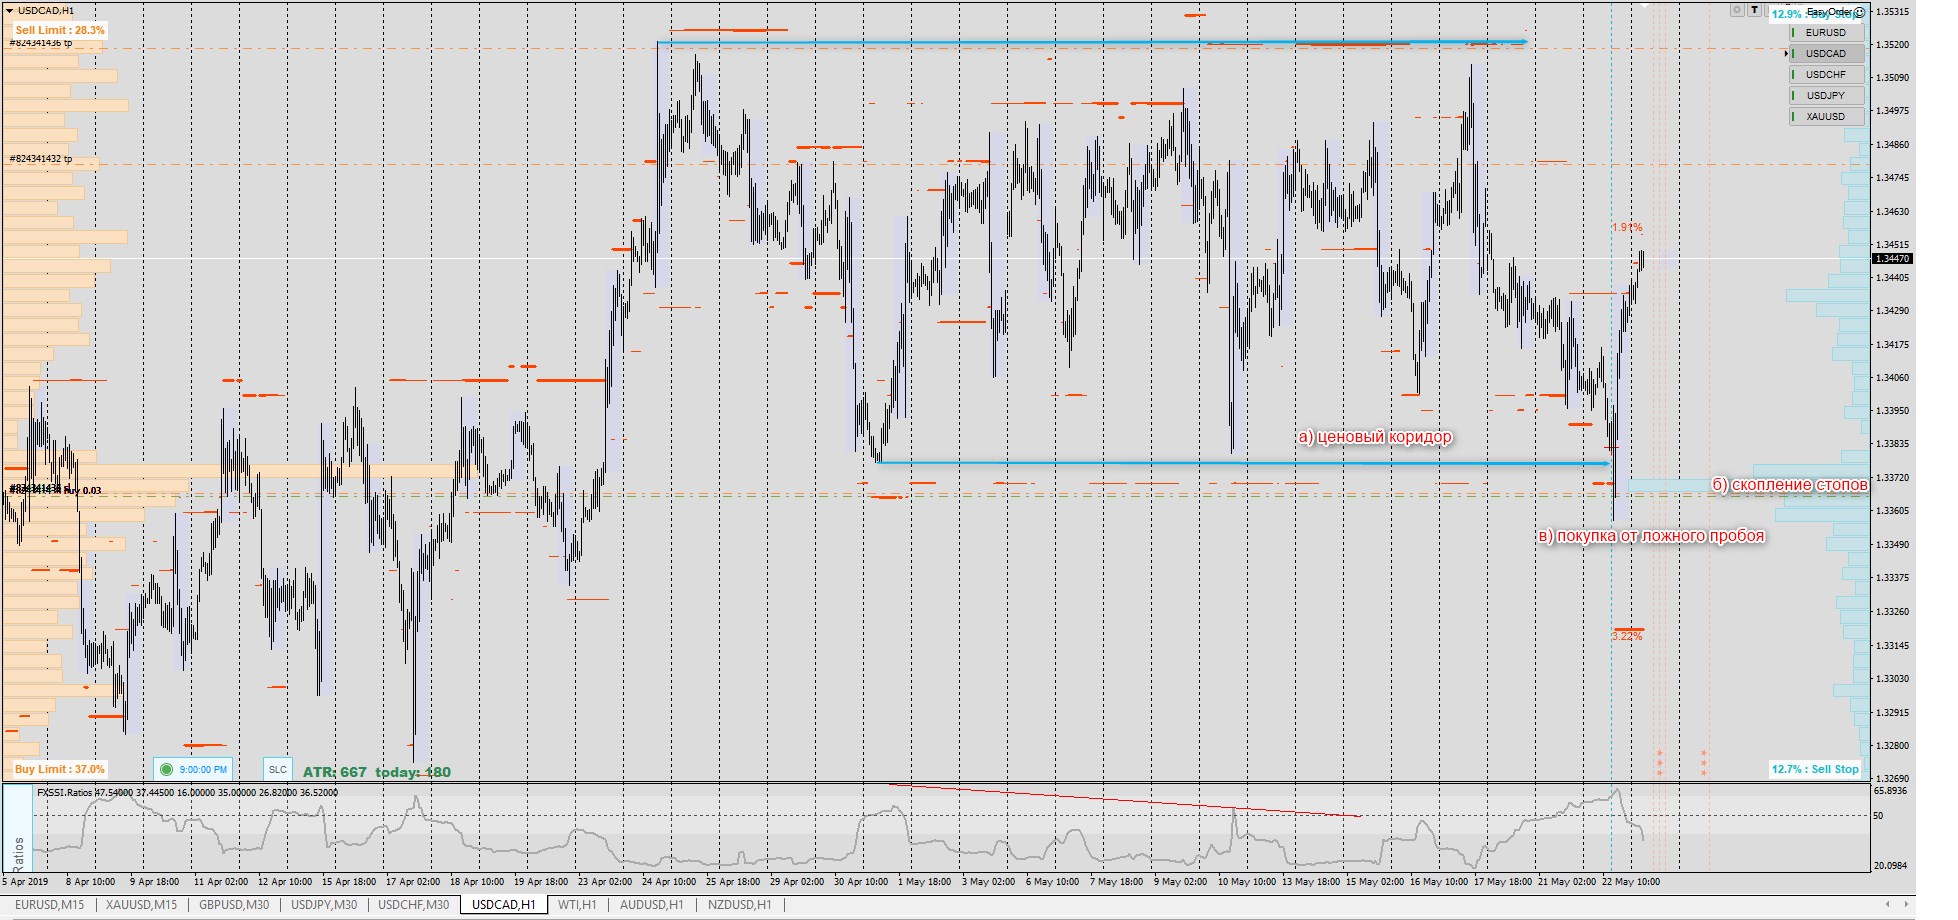Switch to the USDCHF,M30 chart tab
The image size is (1958, 920).
pyautogui.click(x=413, y=905)
